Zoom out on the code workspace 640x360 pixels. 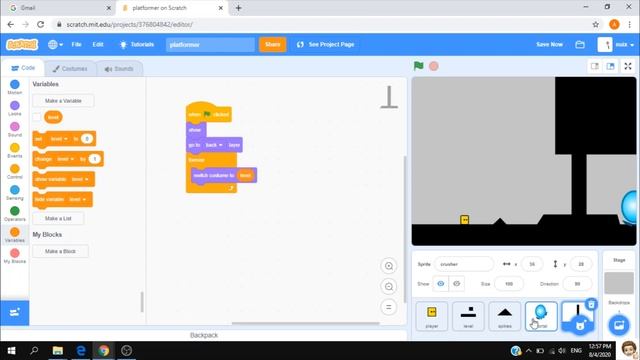[389, 287]
